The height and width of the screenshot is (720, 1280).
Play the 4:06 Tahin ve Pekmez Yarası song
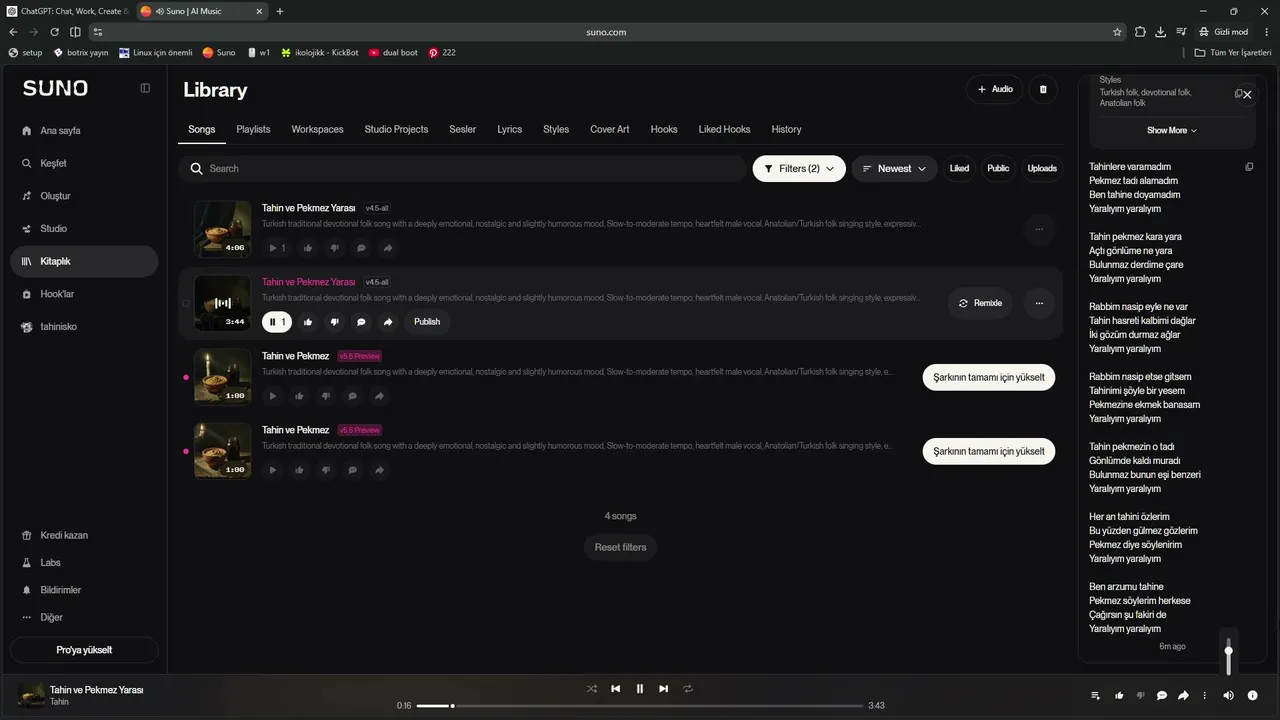277,248
